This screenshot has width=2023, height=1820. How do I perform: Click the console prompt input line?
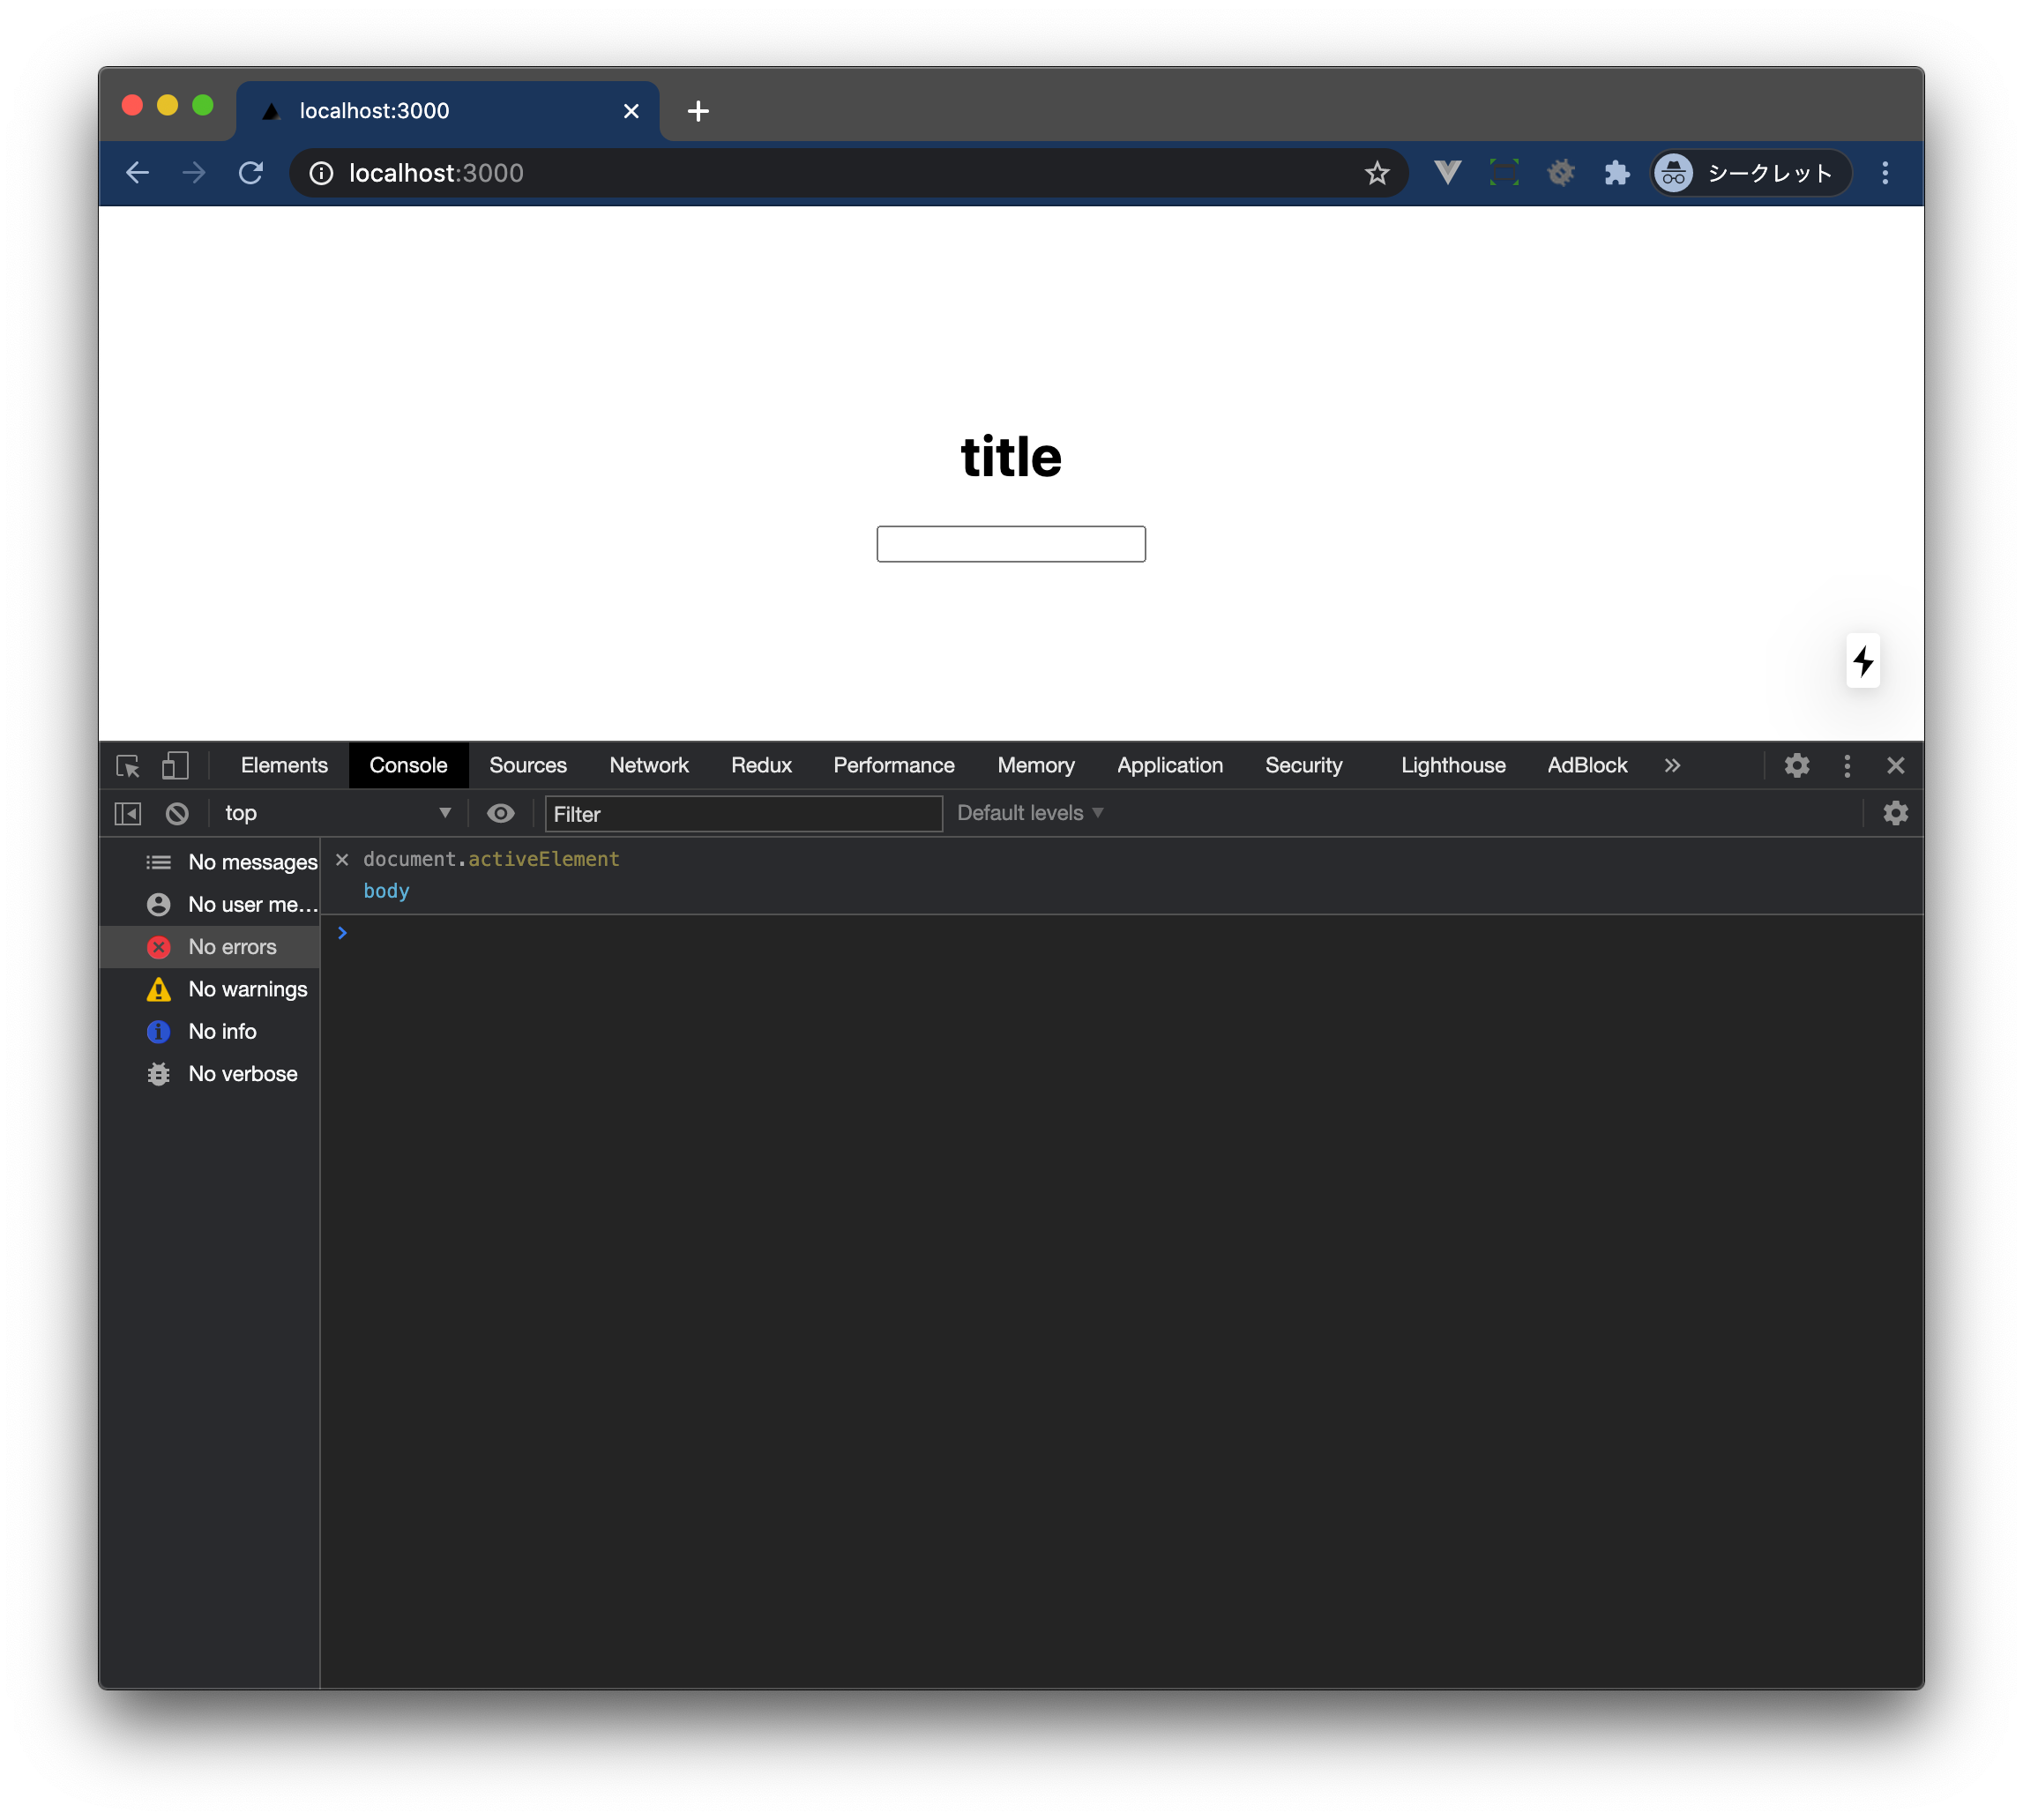click(x=1120, y=933)
